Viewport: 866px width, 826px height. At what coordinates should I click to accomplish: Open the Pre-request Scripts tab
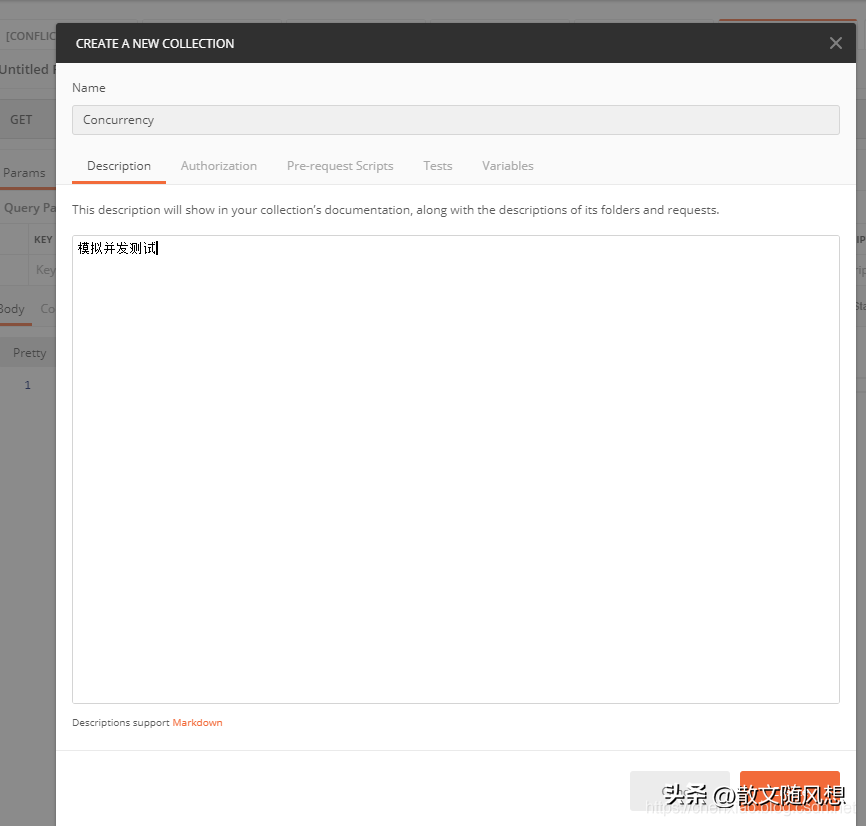coord(340,166)
